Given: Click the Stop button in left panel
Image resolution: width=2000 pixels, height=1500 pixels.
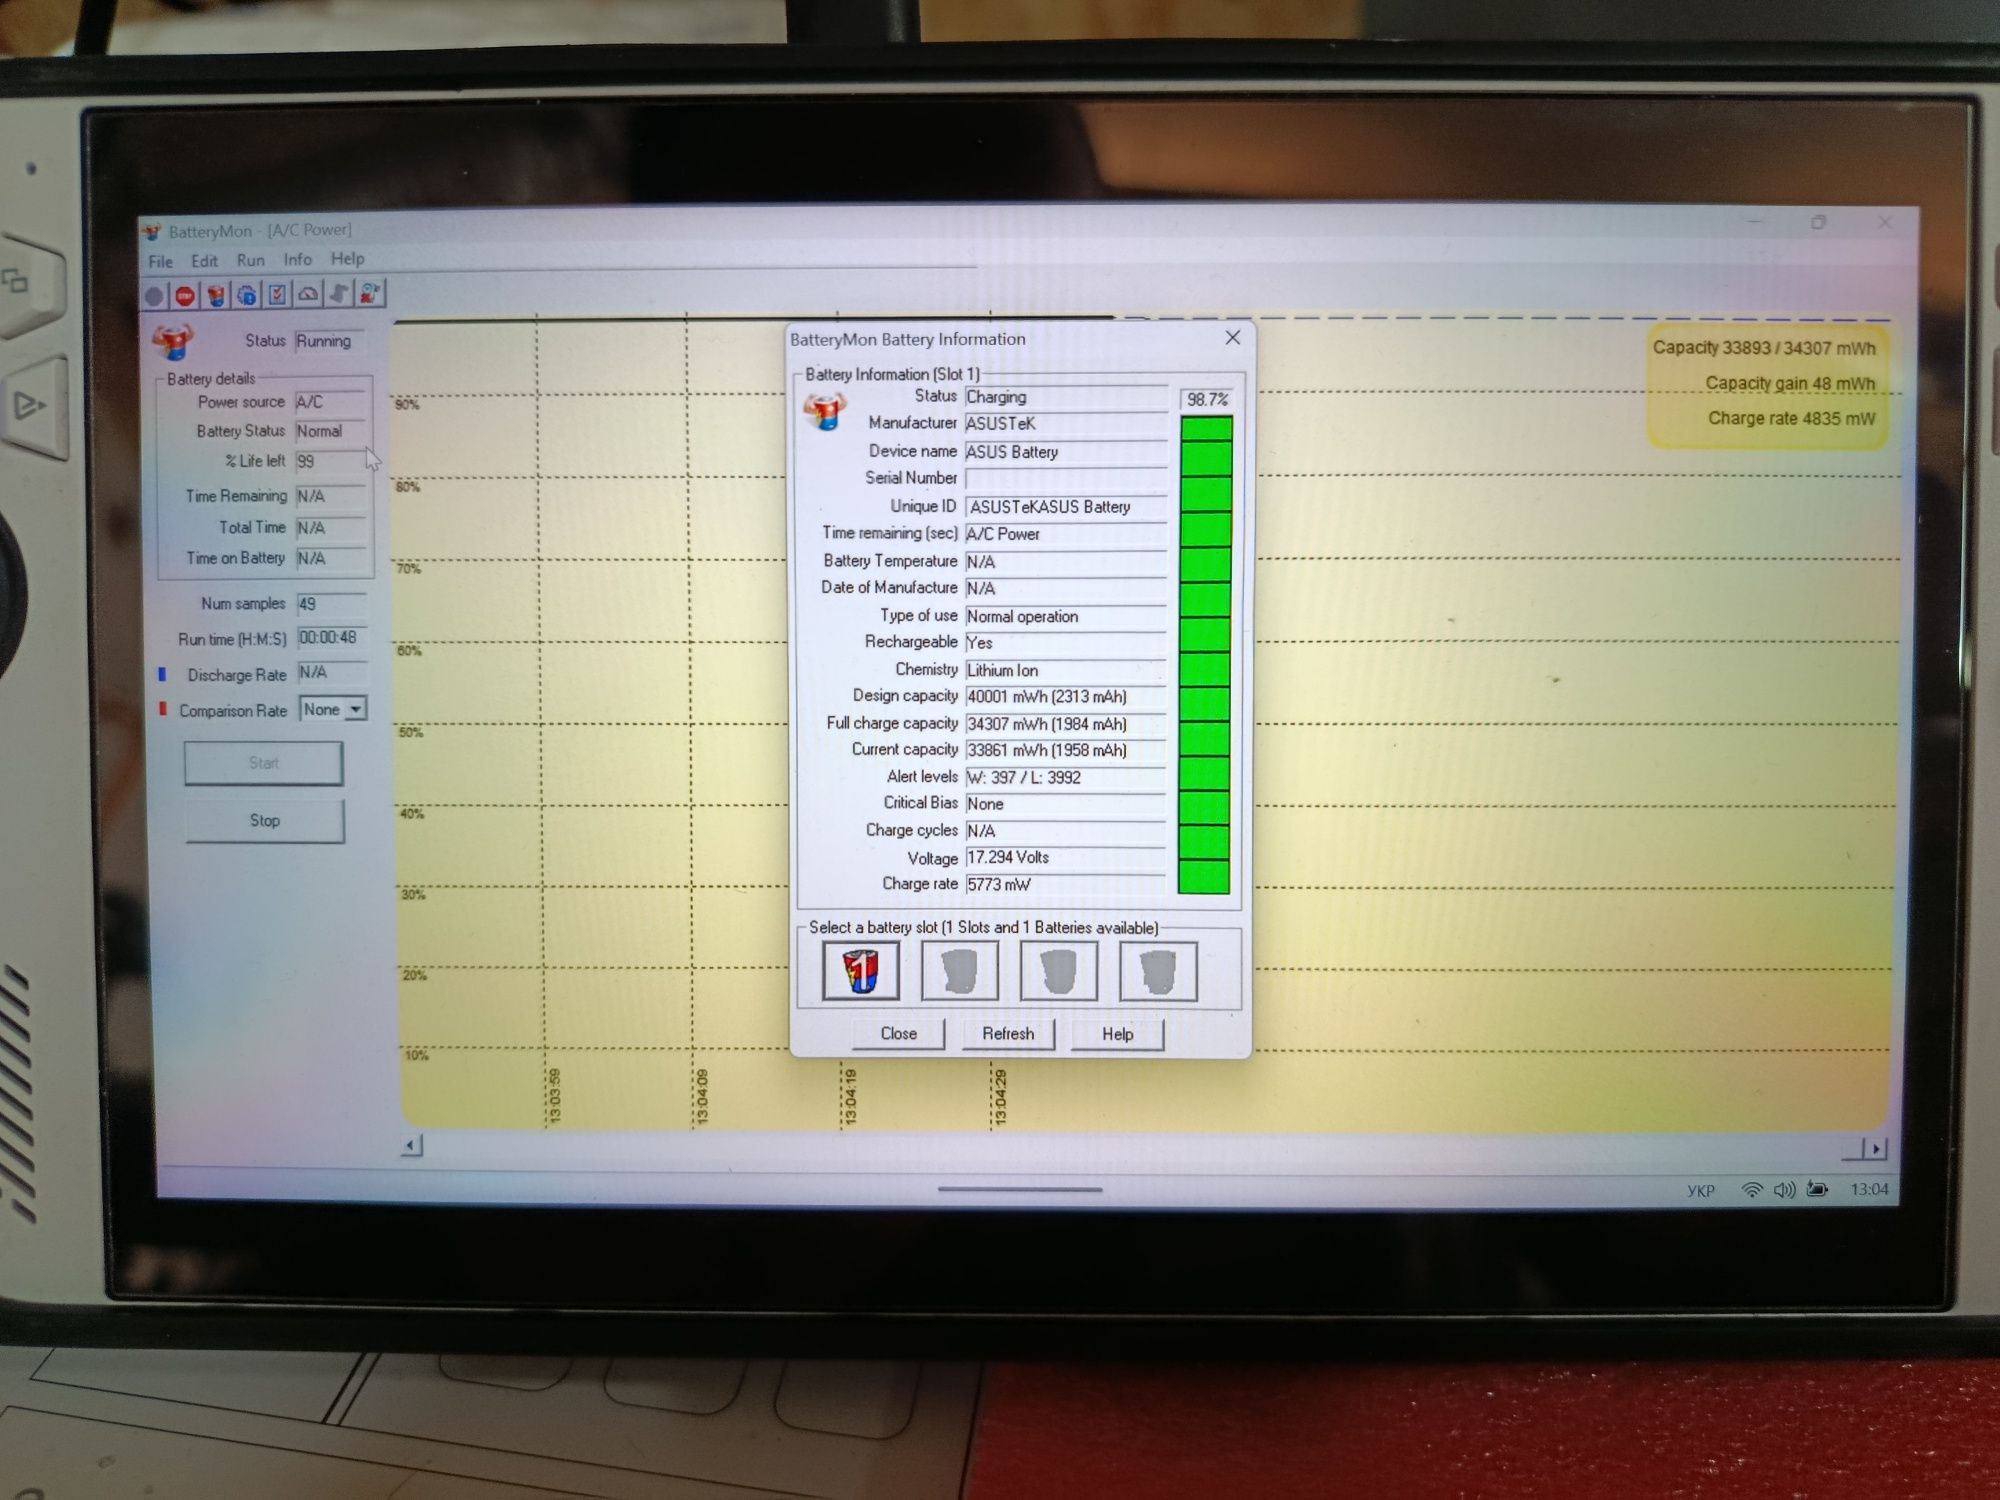Looking at the screenshot, I should coord(265,820).
